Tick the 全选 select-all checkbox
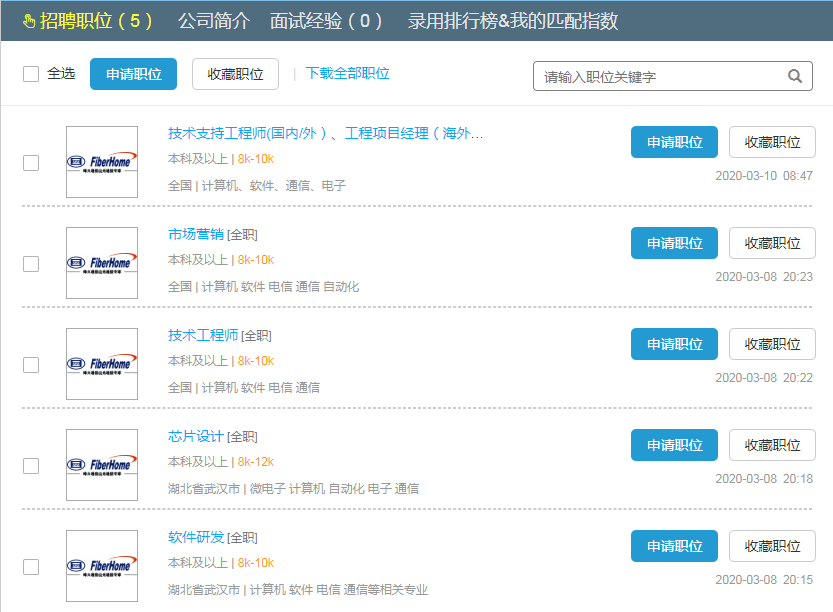 (31, 74)
